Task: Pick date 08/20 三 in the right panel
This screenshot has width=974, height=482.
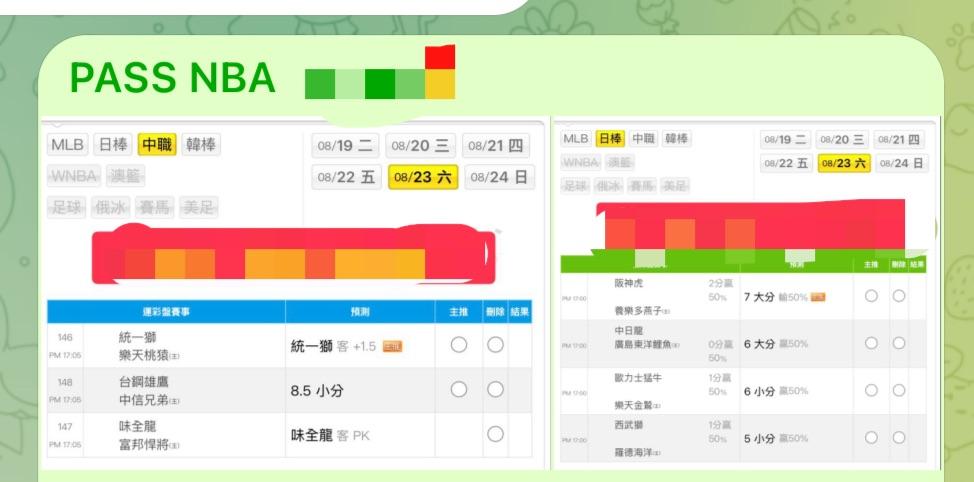Action: click(842, 140)
